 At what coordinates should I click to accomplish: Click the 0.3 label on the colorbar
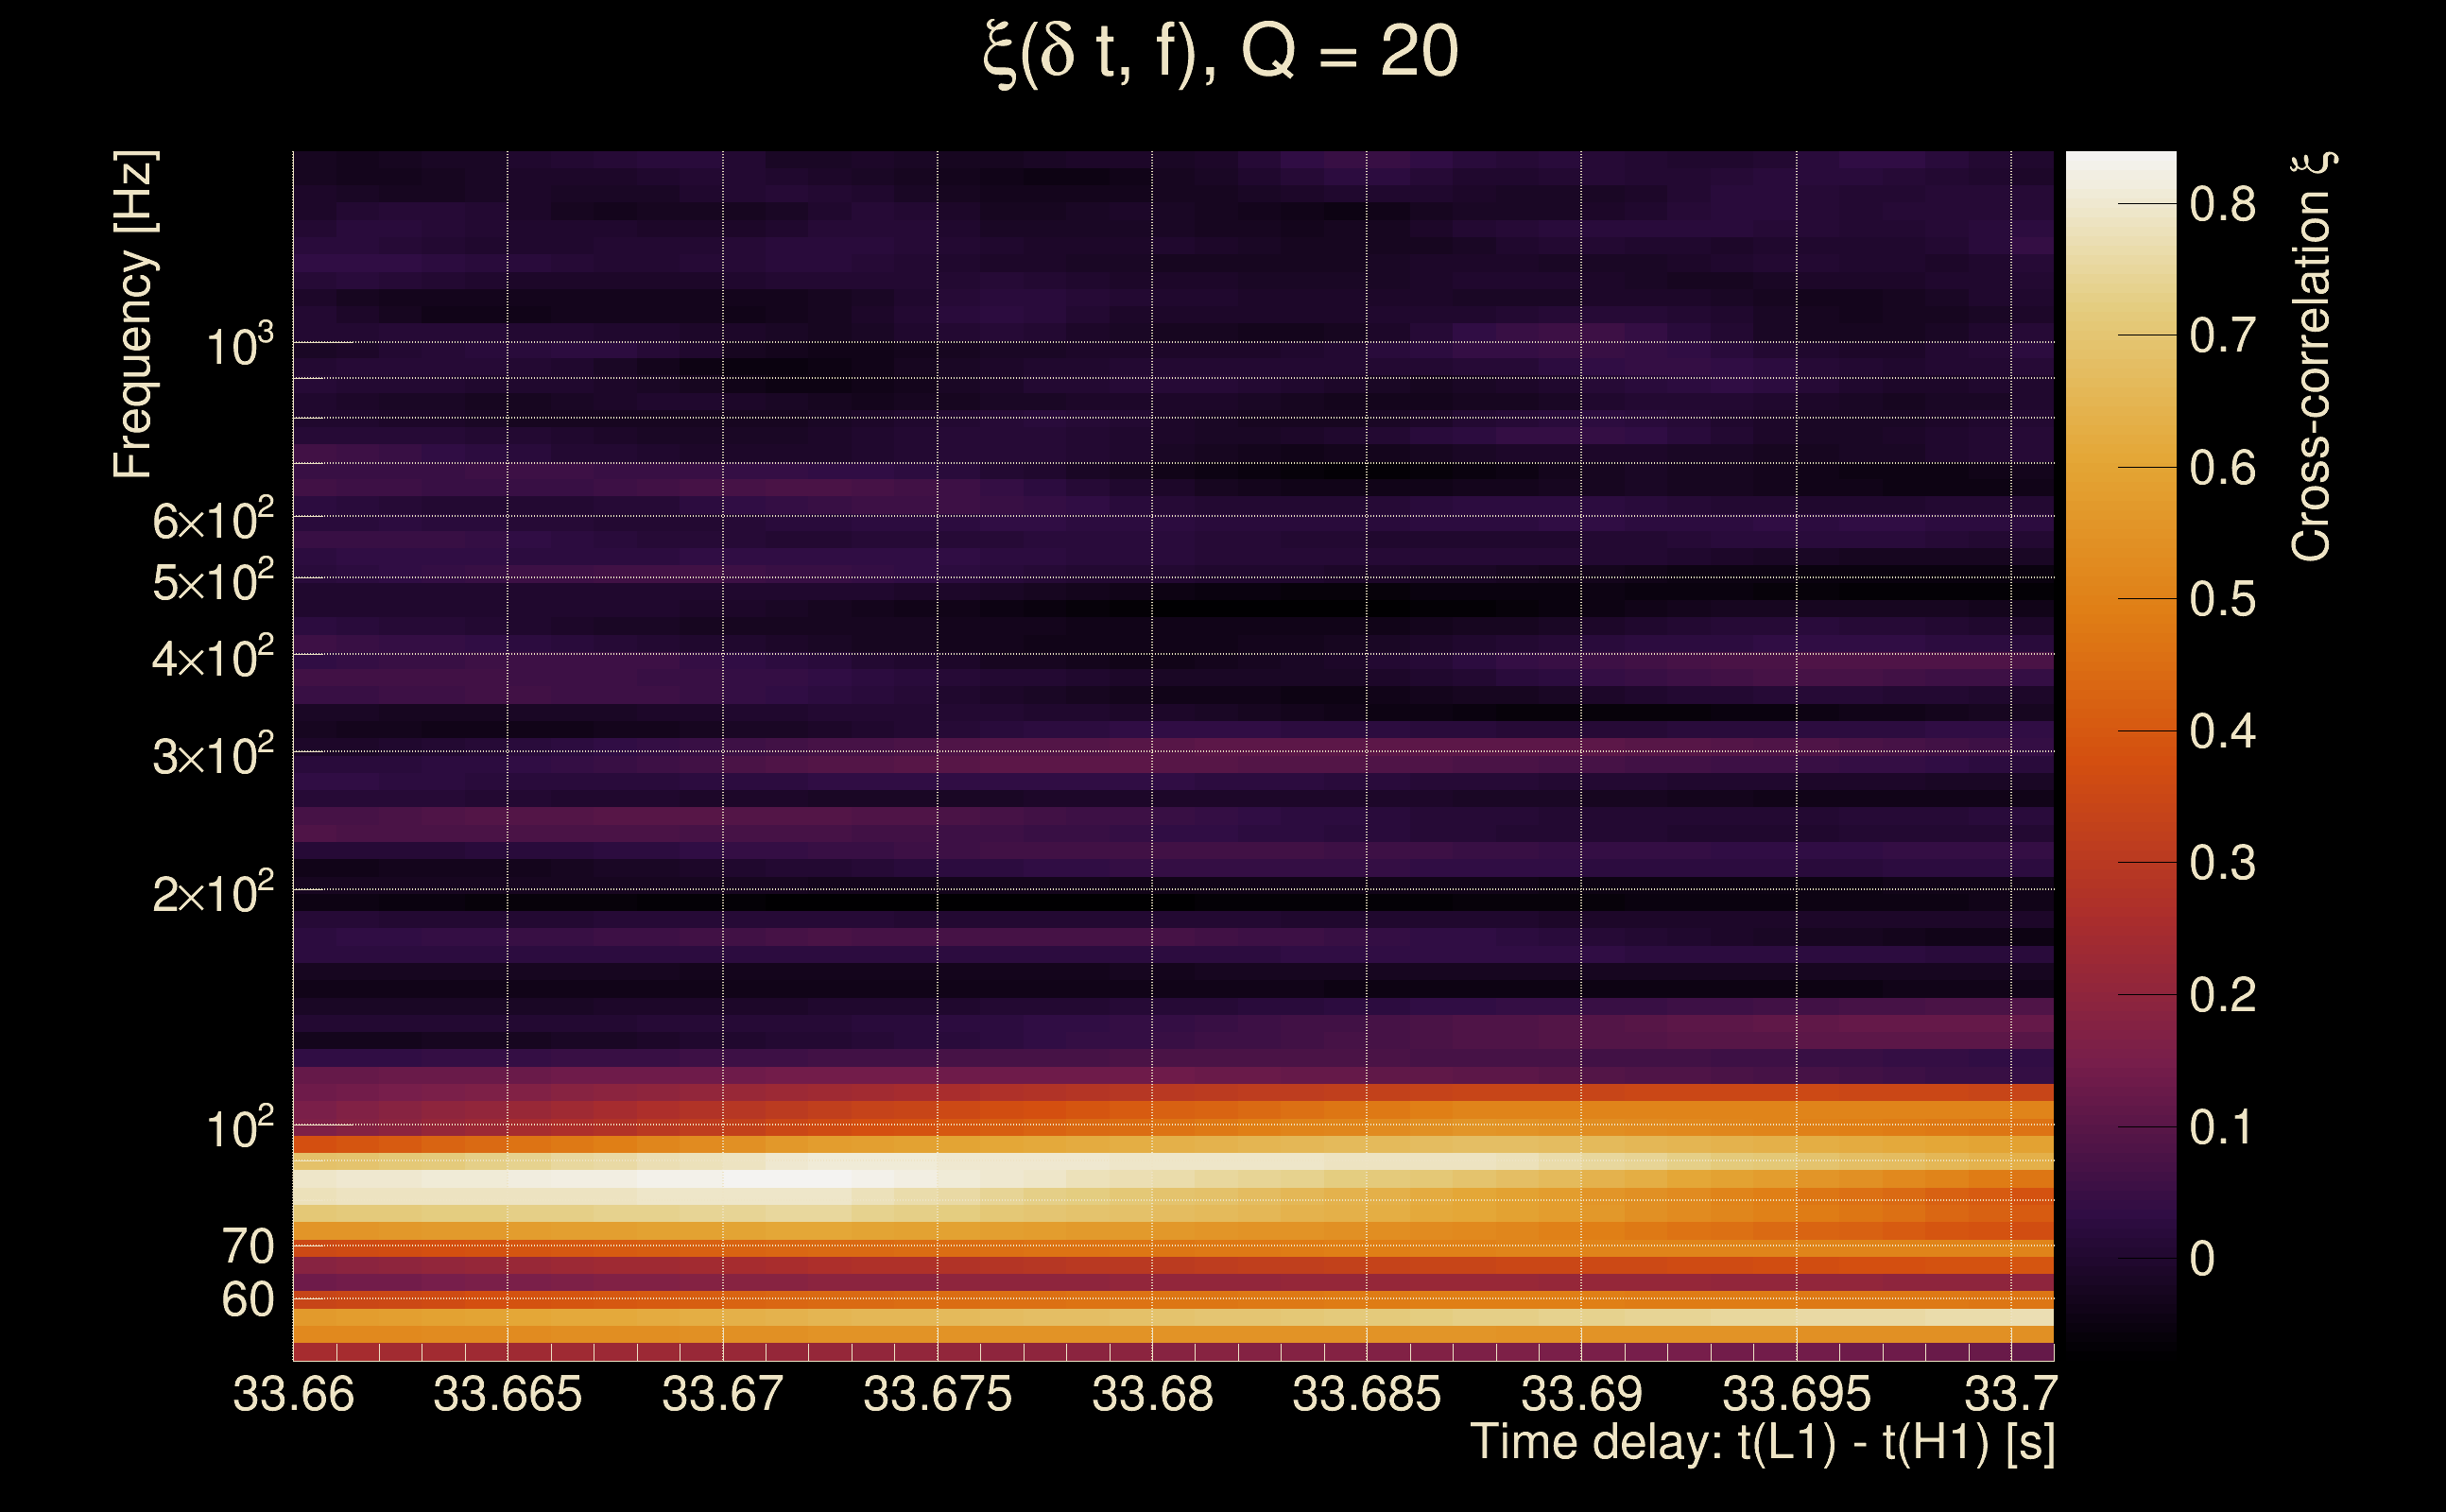click(x=2222, y=862)
